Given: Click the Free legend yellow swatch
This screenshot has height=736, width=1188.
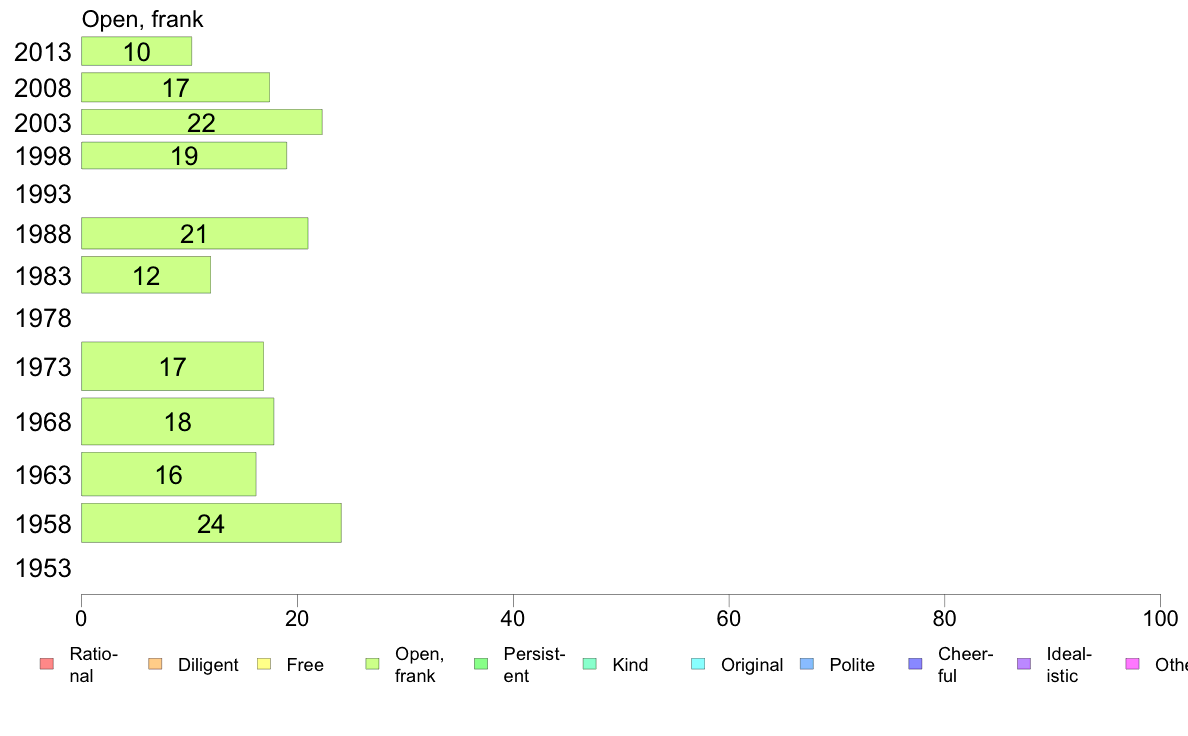Looking at the screenshot, I should point(264,664).
